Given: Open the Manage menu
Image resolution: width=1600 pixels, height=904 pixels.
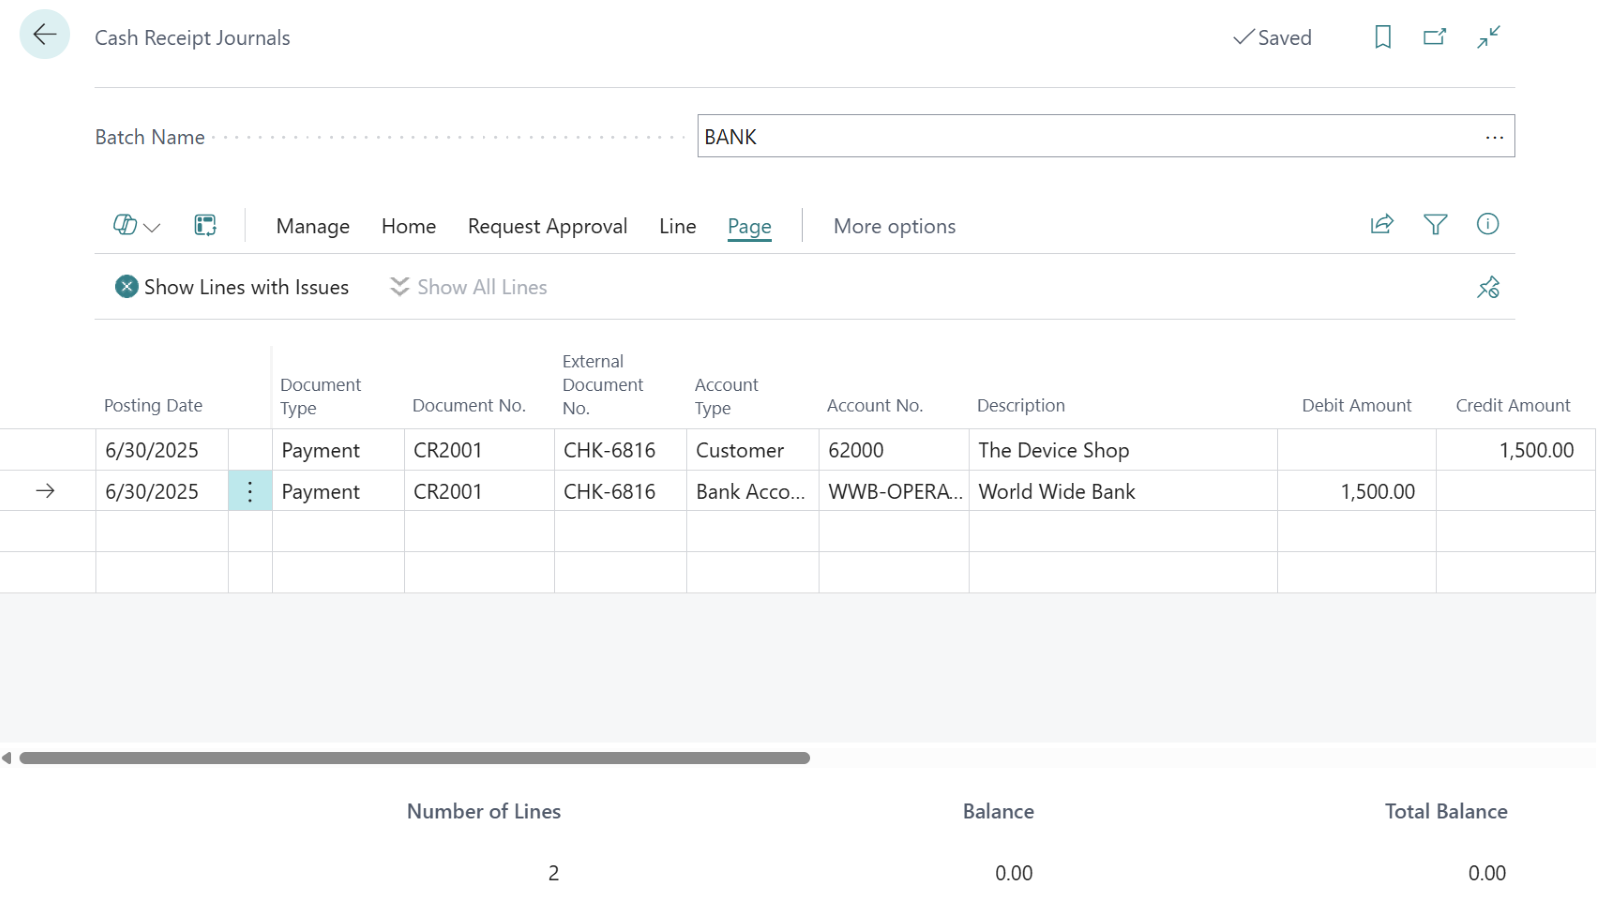Looking at the screenshot, I should tap(312, 226).
